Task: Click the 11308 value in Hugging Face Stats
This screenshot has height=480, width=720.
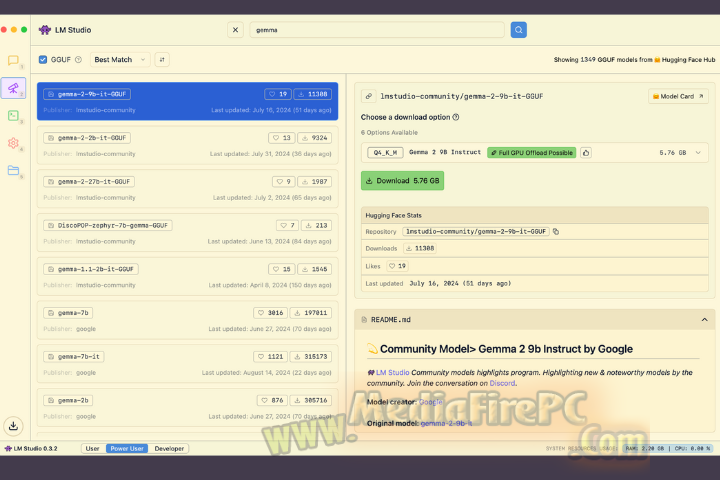Action: point(420,248)
